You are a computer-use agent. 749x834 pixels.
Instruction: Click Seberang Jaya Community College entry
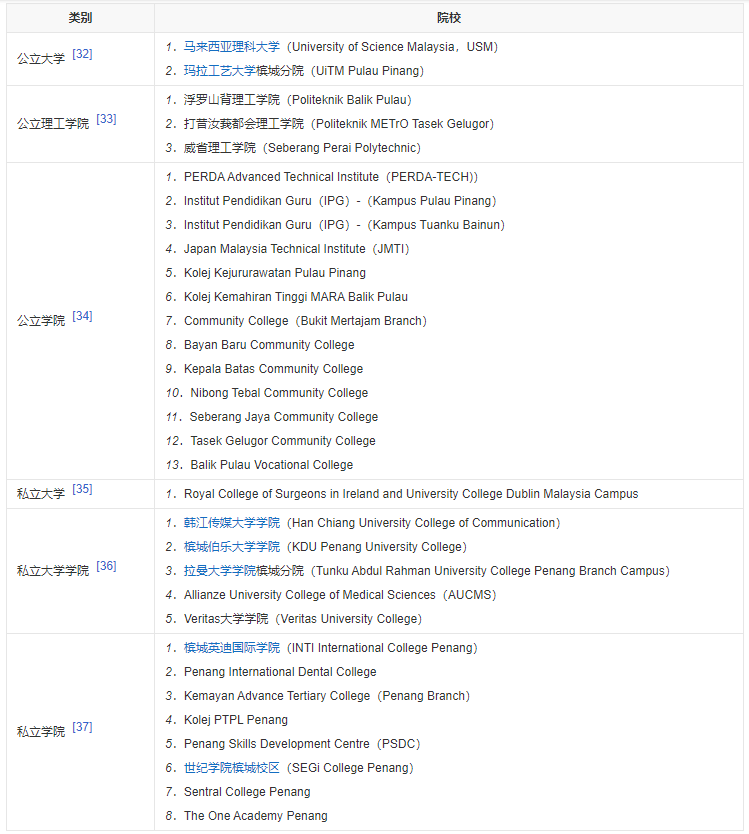[x=284, y=416]
